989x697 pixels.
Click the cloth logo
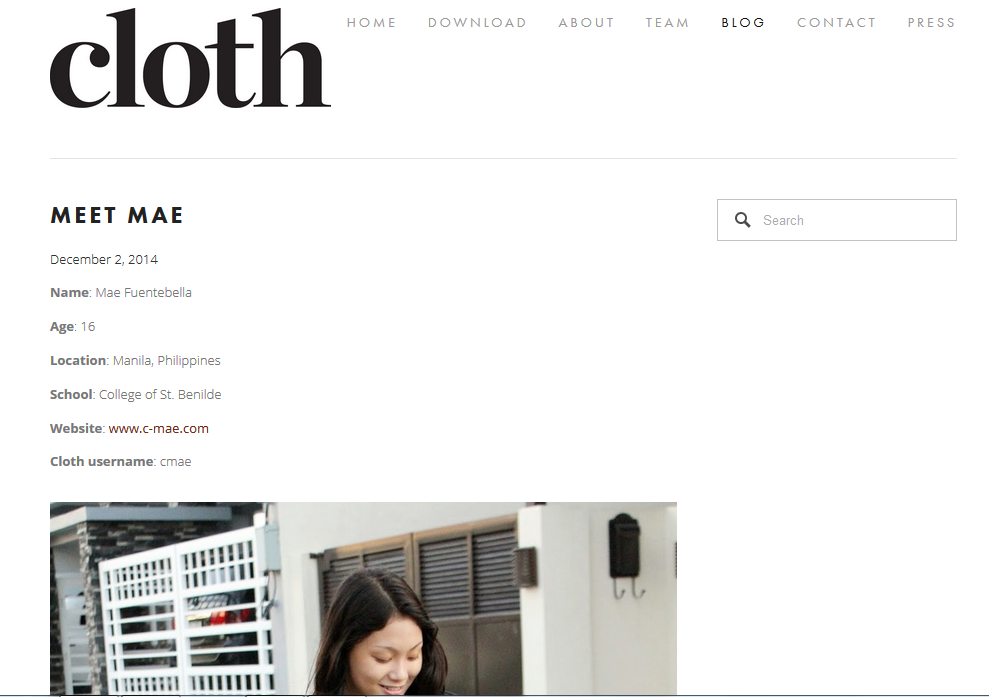(x=190, y=58)
